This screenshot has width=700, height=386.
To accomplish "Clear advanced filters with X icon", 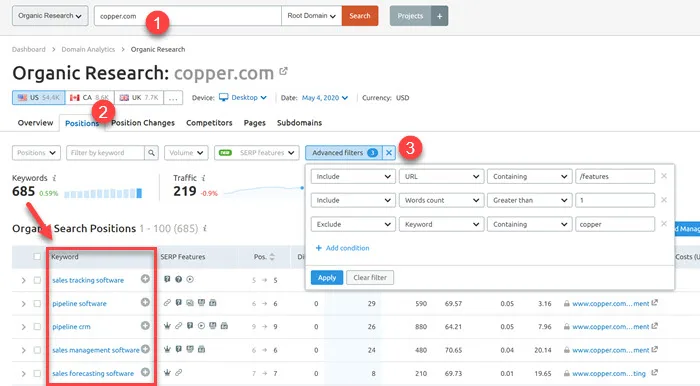I will (389, 153).
